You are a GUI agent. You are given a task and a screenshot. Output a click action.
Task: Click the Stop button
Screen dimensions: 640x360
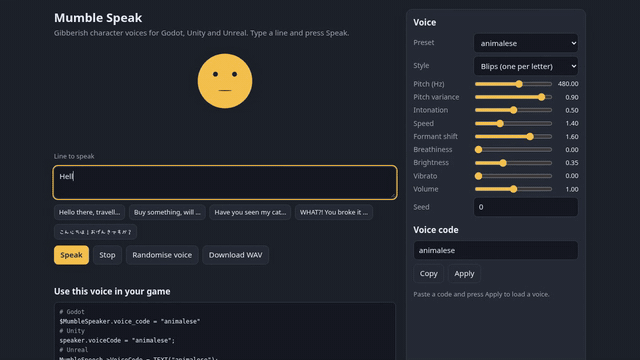[107, 255]
